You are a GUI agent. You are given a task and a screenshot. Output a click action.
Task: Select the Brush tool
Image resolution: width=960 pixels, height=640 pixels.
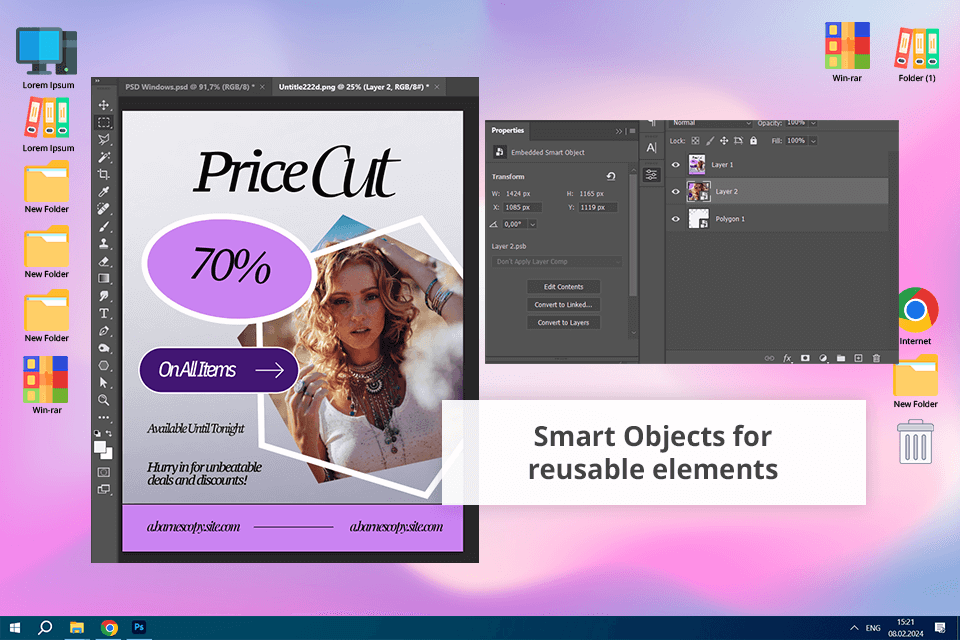(x=103, y=227)
